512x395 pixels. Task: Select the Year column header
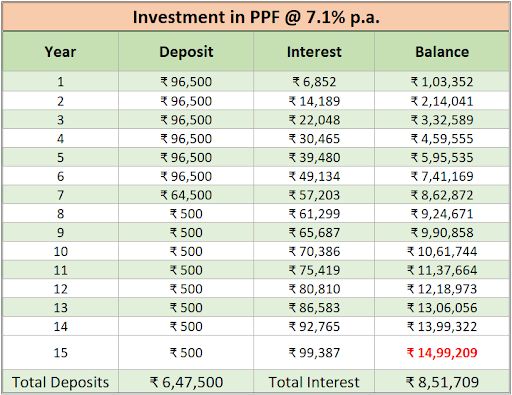[60, 52]
